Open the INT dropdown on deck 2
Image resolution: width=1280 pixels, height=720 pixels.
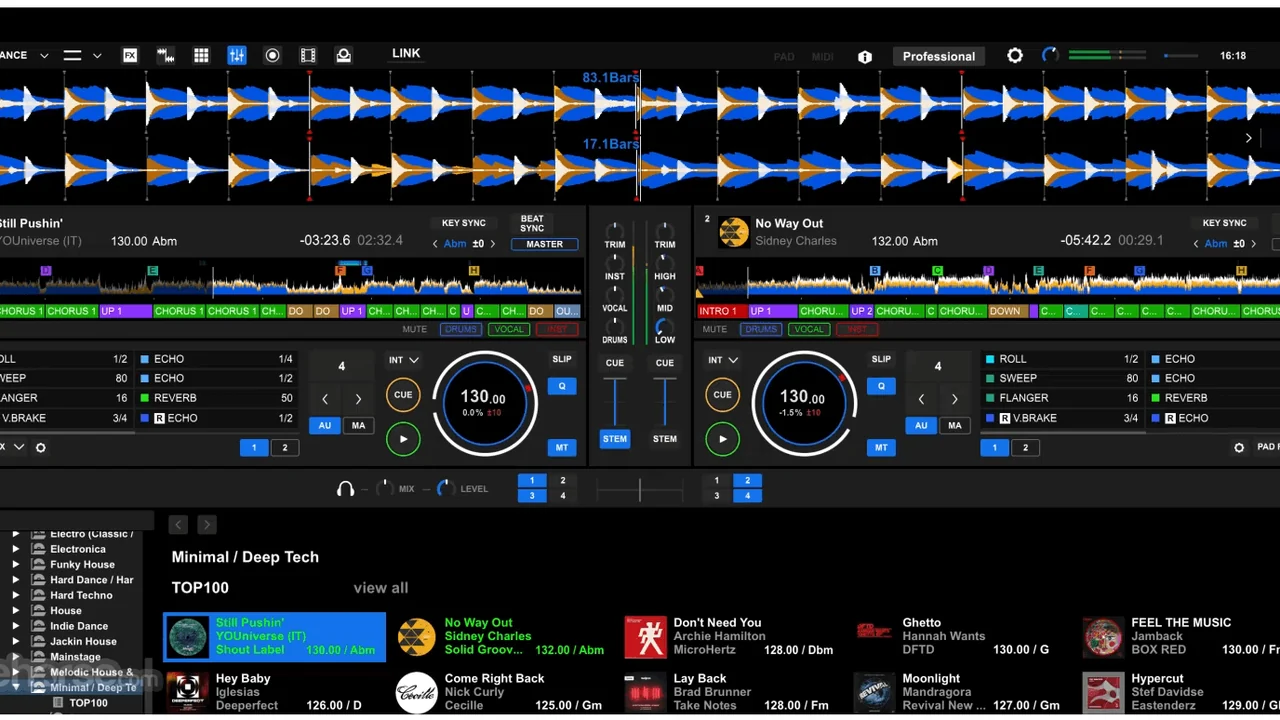point(723,360)
